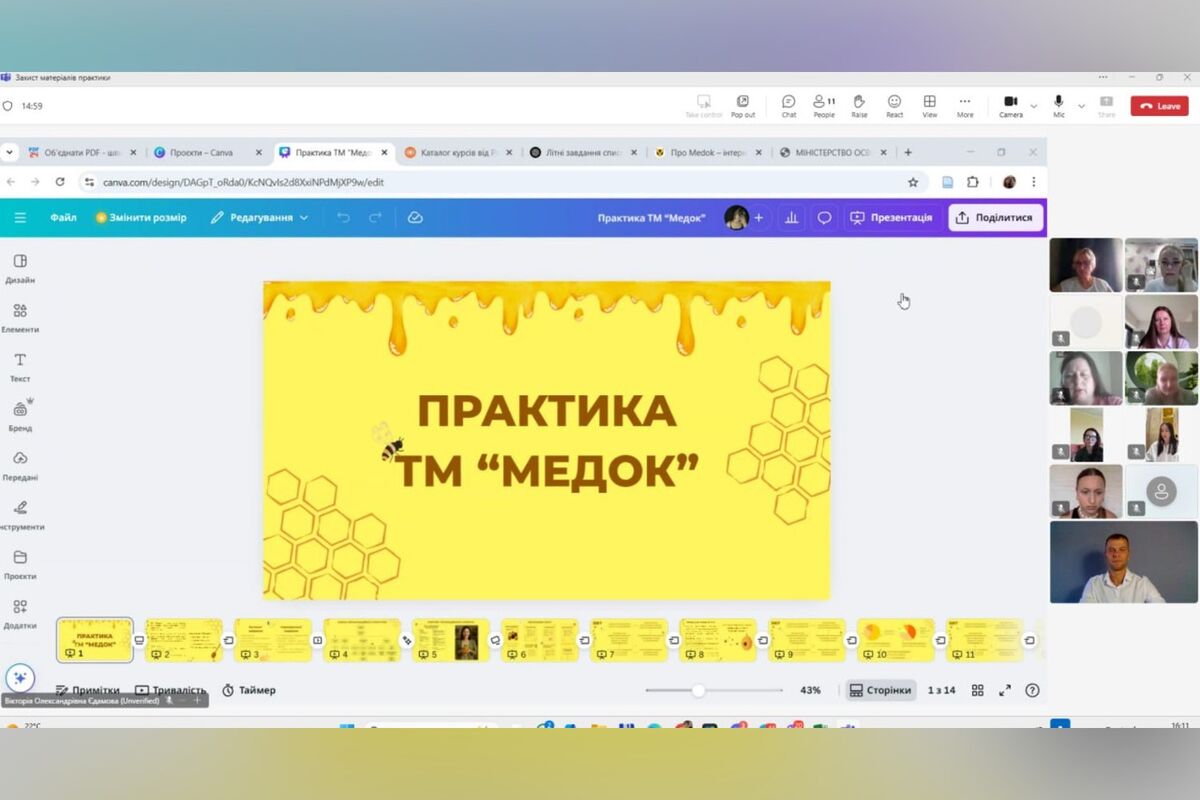Raise hand in Teams meeting

[x=859, y=105]
